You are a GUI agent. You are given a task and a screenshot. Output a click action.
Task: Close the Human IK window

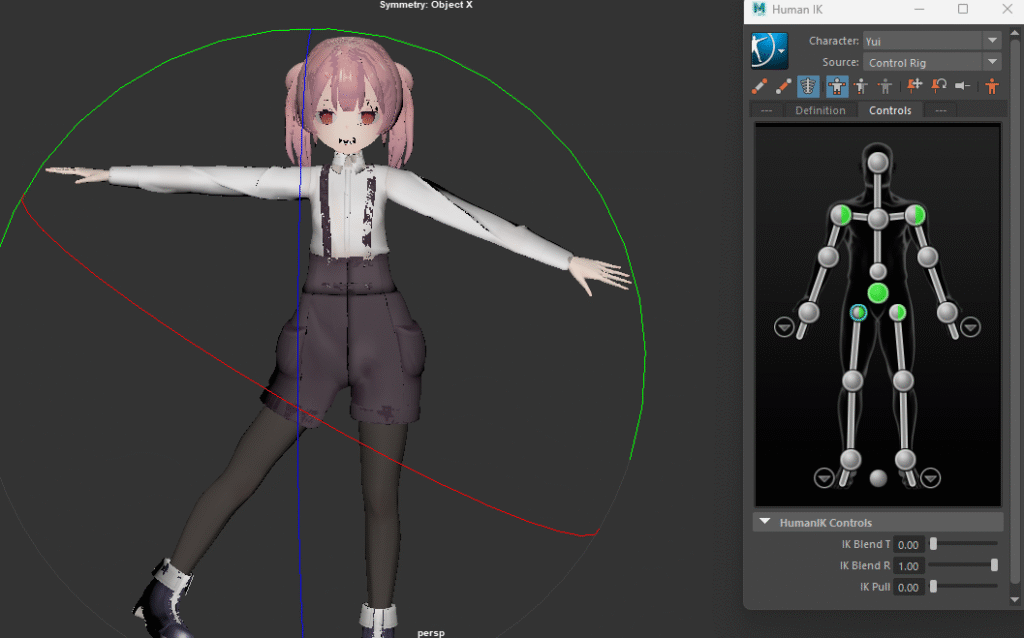1007,9
